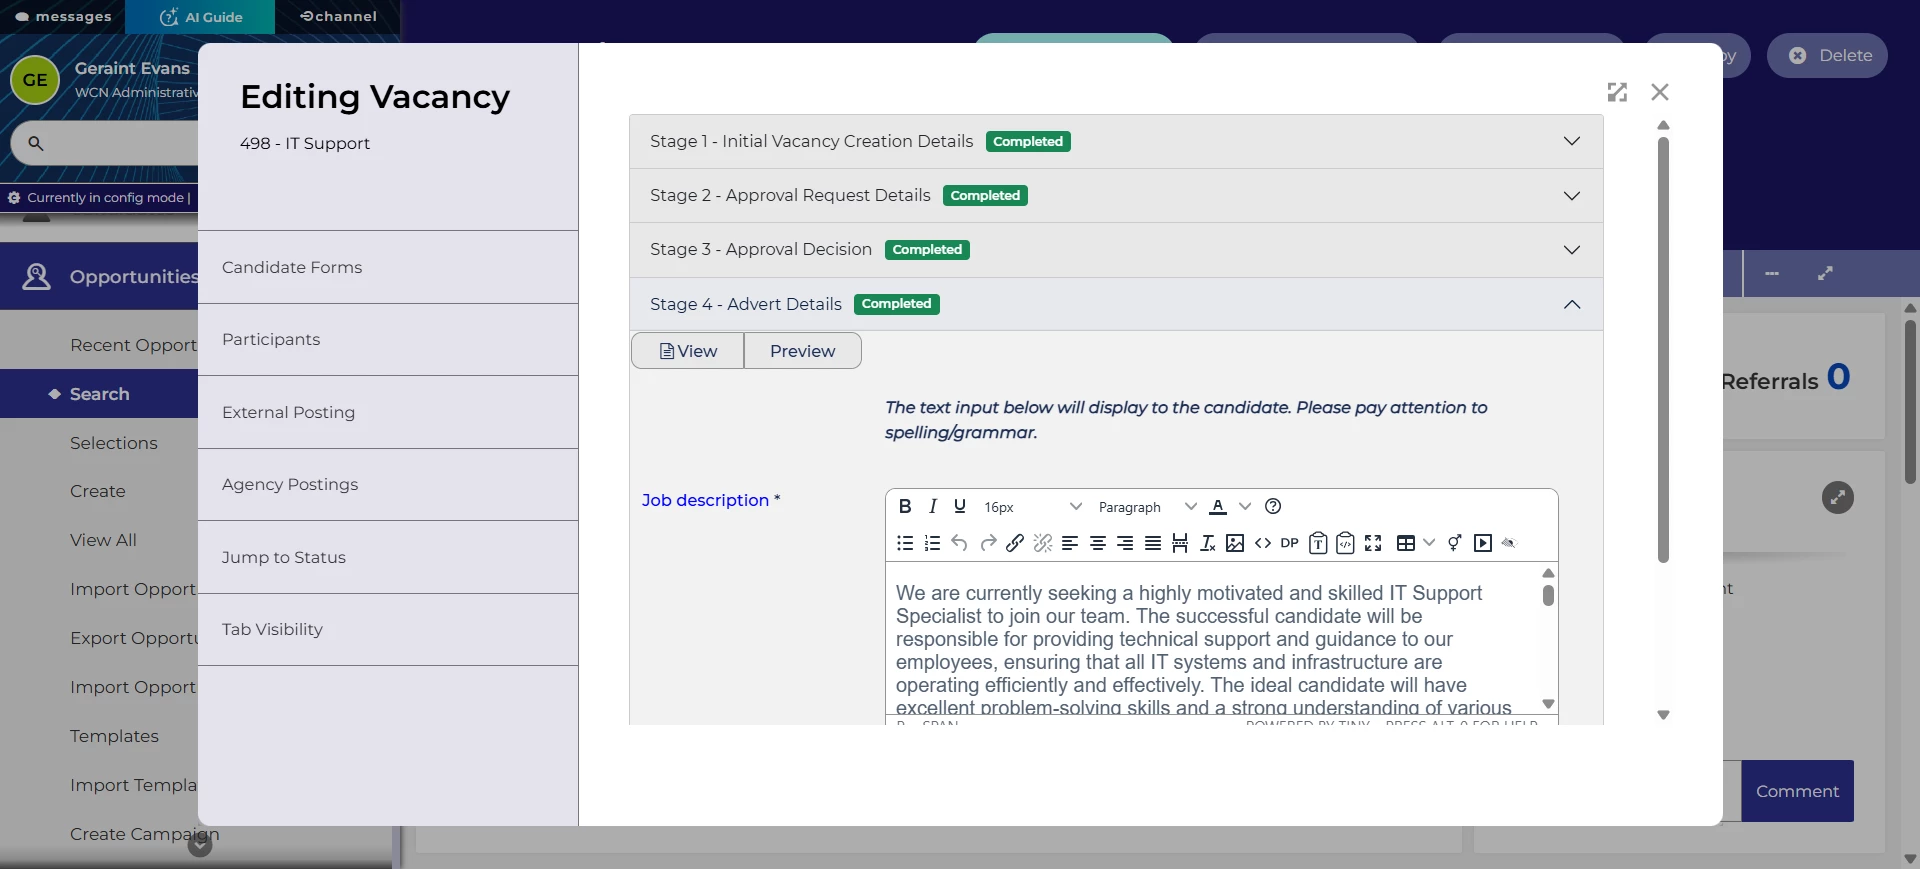This screenshot has height=869, width=1920.
Task: Open the Paragraph format dropdown
Action: (x=1147, y=507)
